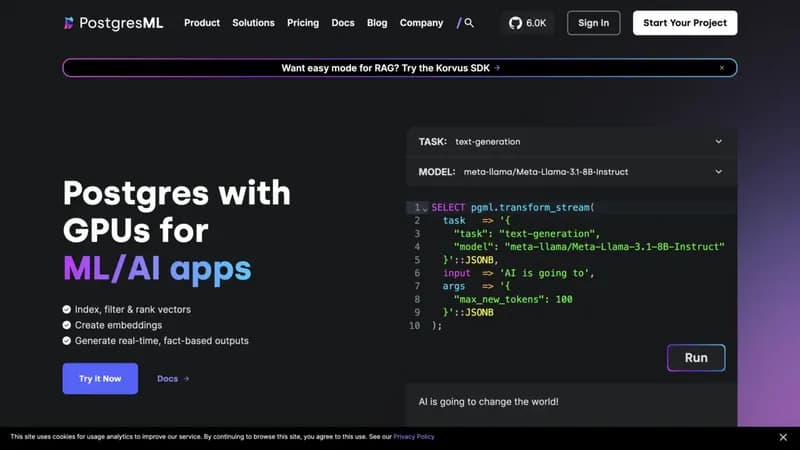The image size is (800, 450).
Task: Close the cookie notice bar
Action: pos(783,437)
